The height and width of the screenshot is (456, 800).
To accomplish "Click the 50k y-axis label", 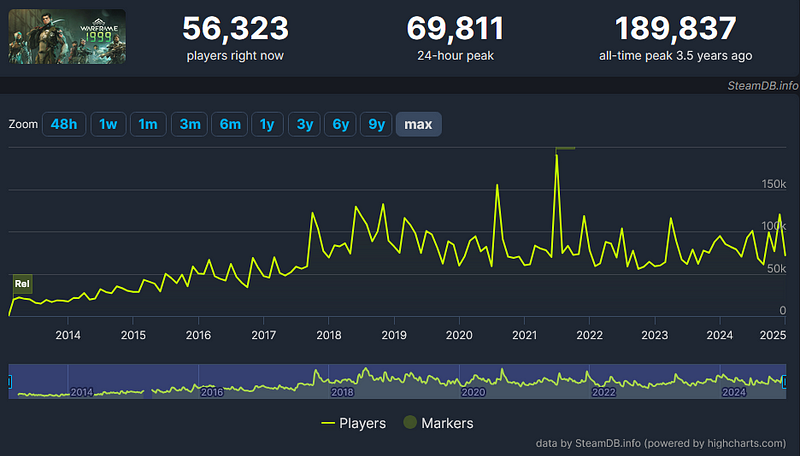I will coord(777,269).
